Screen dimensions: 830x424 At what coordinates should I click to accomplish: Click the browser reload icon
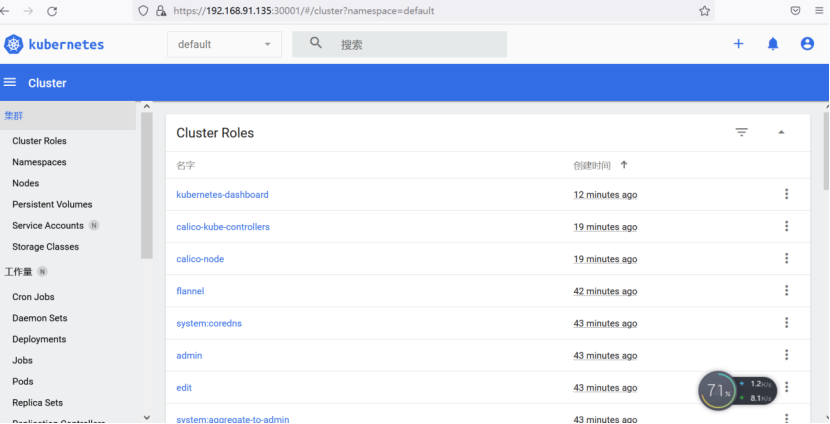[x=52, y=11]
